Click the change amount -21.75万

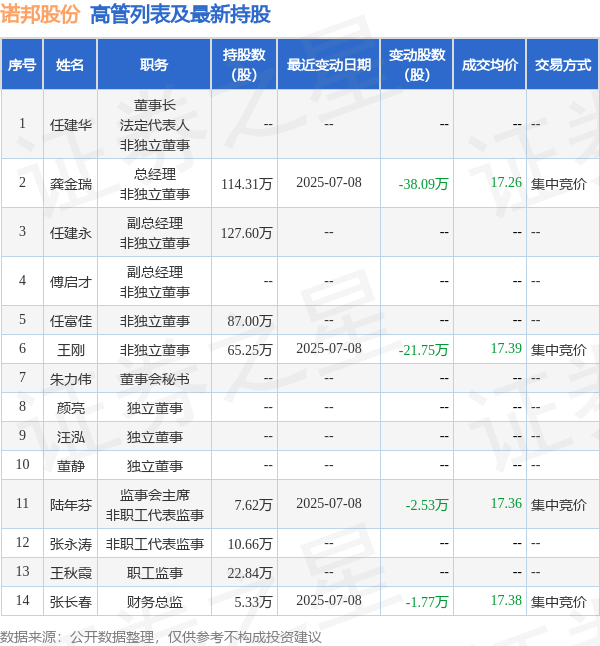click(x=423, y=350)
